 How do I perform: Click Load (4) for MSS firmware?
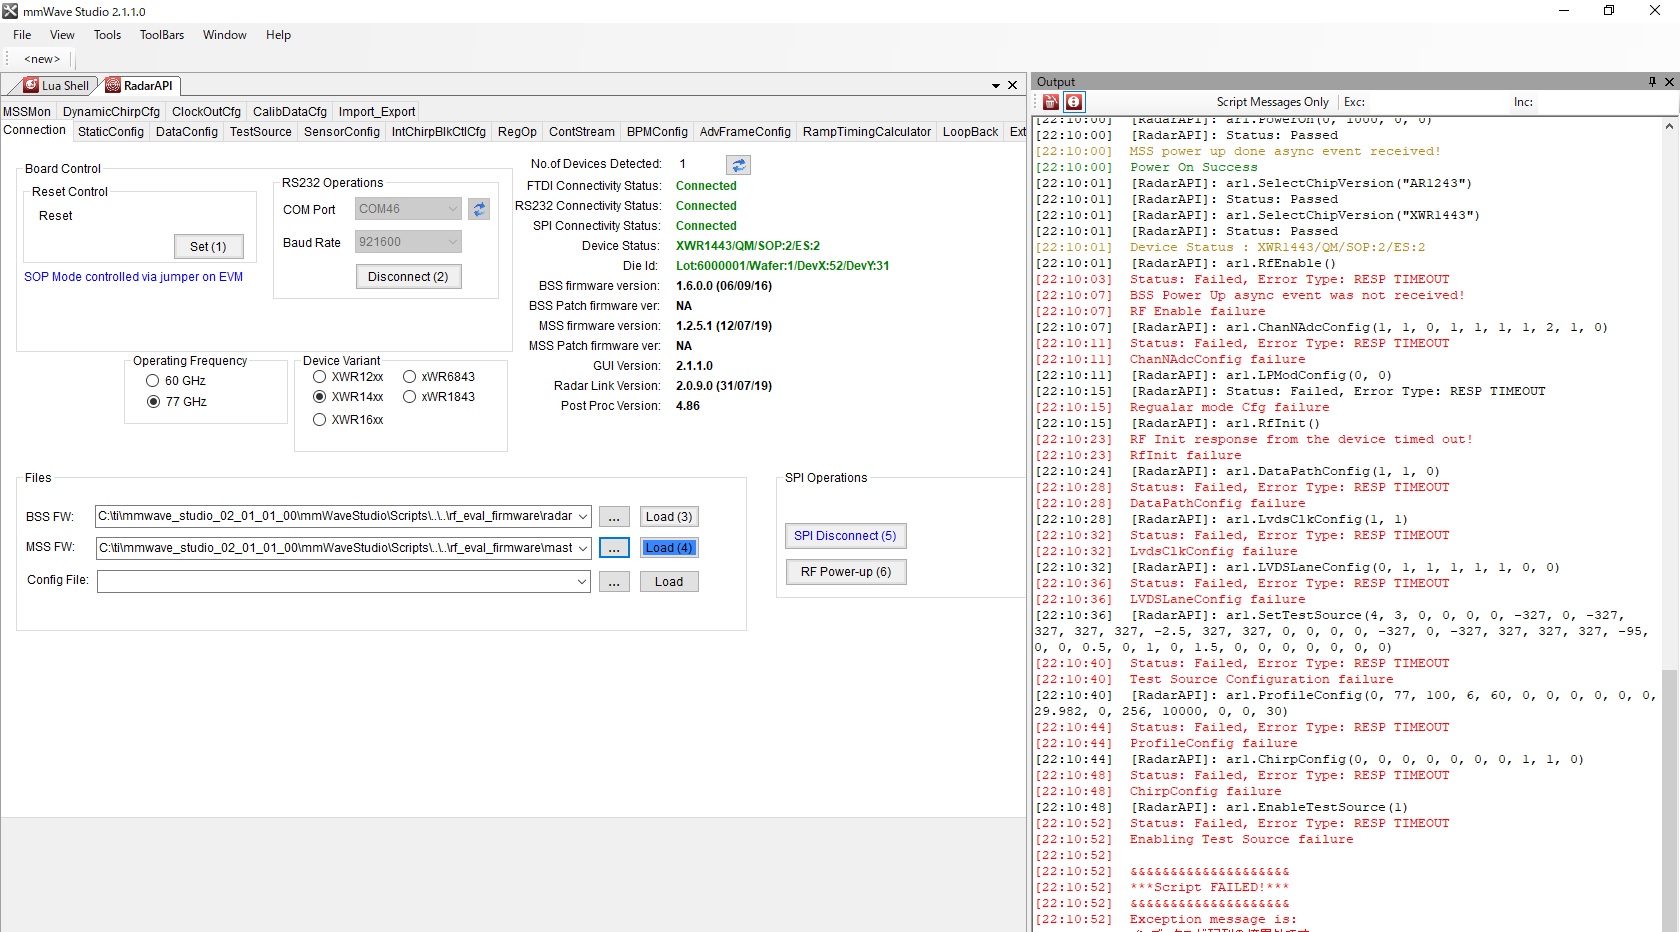[x=669, y=548]
